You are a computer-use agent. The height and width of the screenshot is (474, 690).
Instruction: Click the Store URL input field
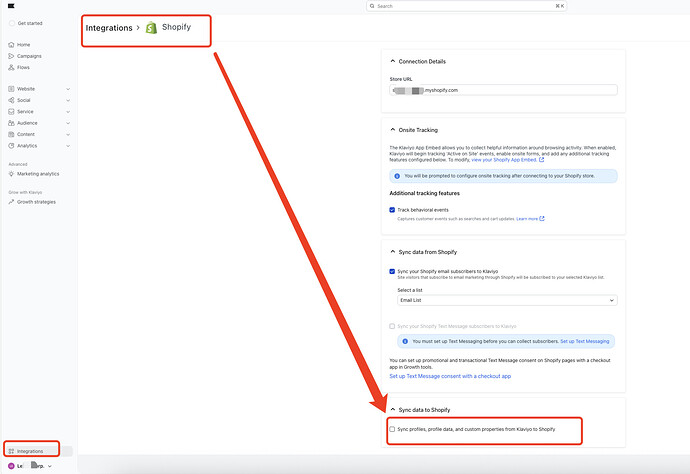(503, 90)
